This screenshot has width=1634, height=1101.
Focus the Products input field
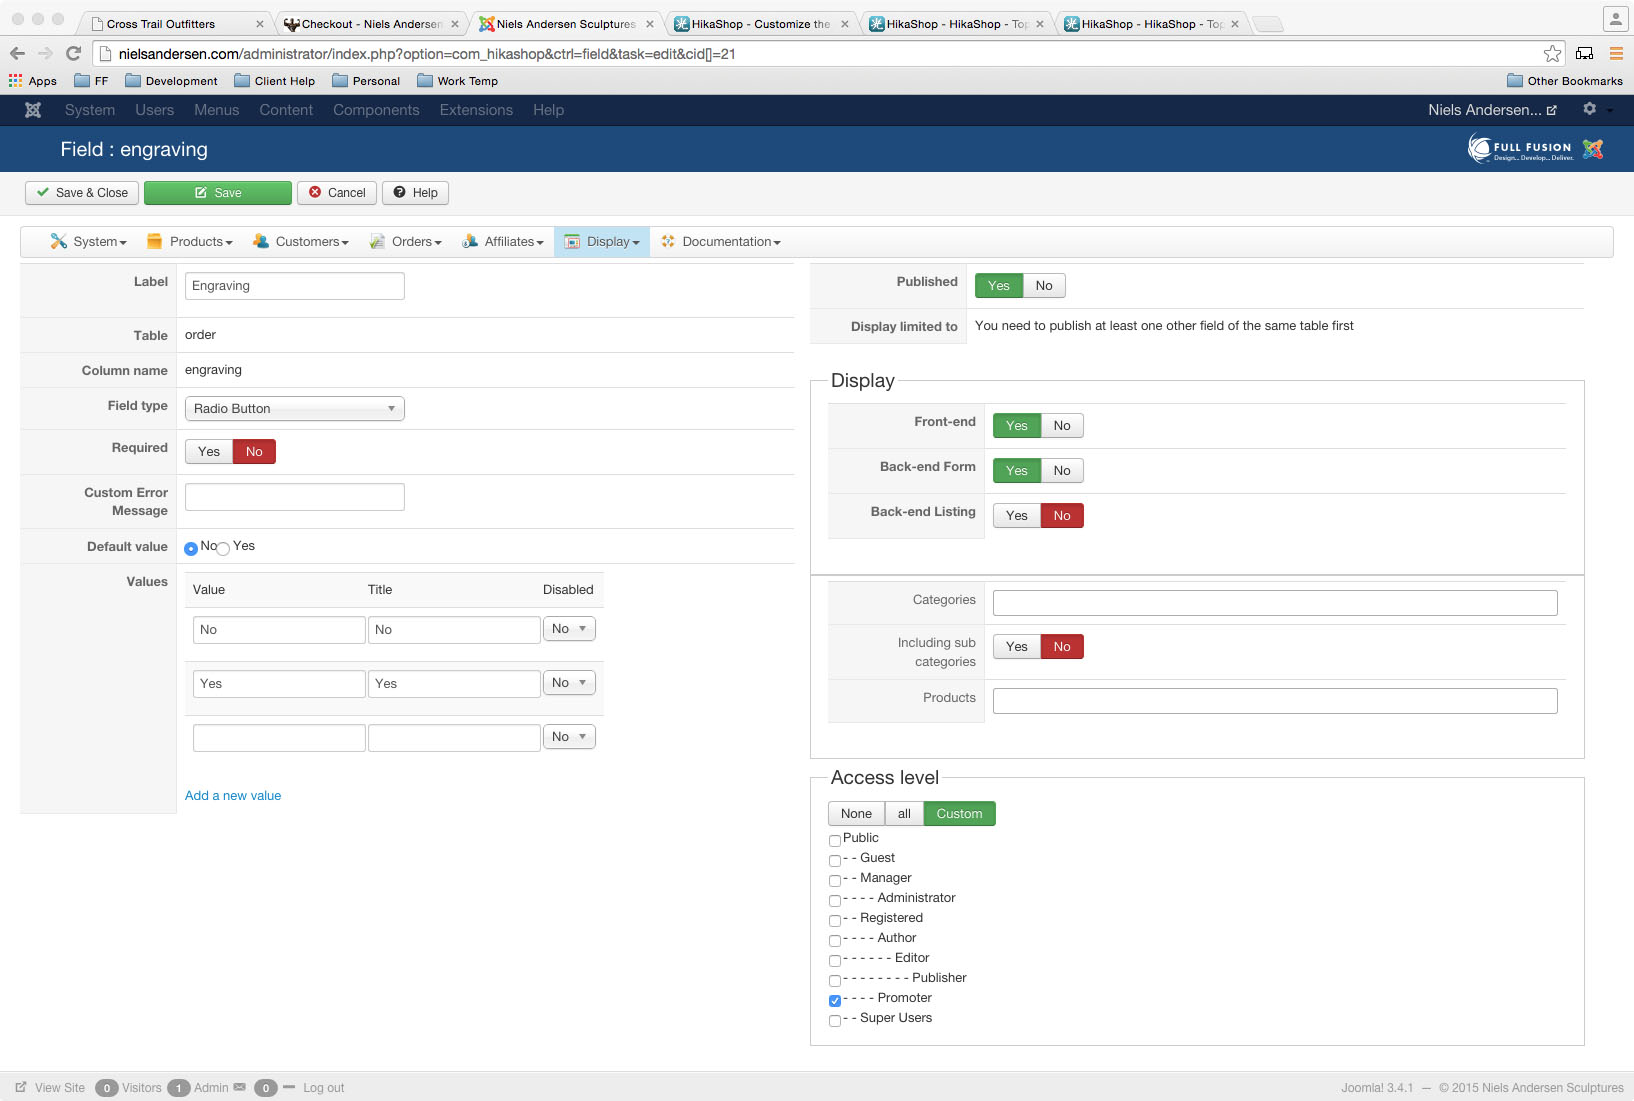tap(1275, 701)
